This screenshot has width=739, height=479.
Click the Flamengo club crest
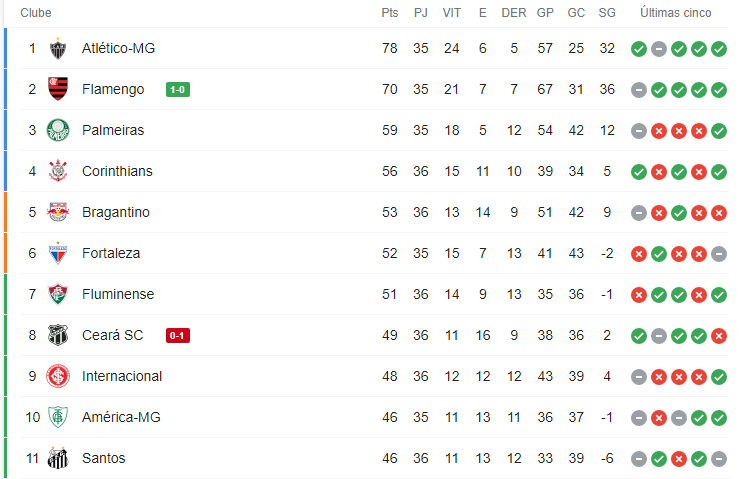coord(58,89)
